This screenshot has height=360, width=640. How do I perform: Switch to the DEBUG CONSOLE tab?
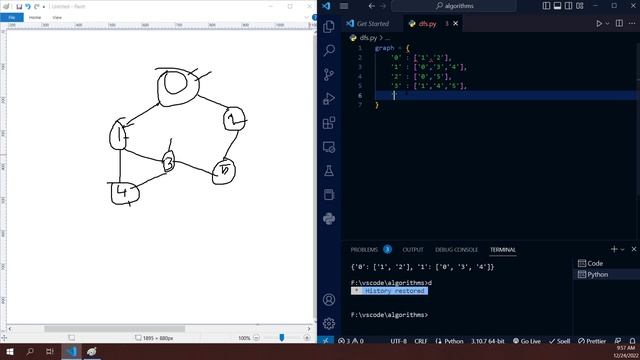456,249
